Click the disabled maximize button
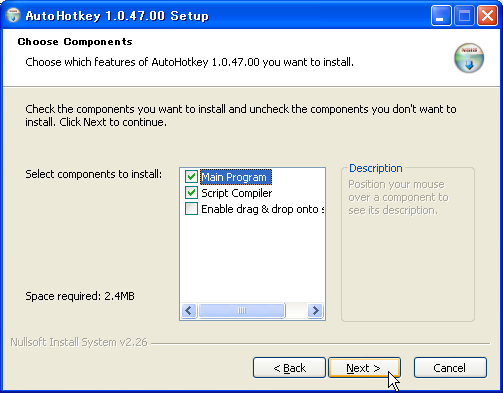The height and width of the screenshot is (393, 503). click(x=464, y=15)
